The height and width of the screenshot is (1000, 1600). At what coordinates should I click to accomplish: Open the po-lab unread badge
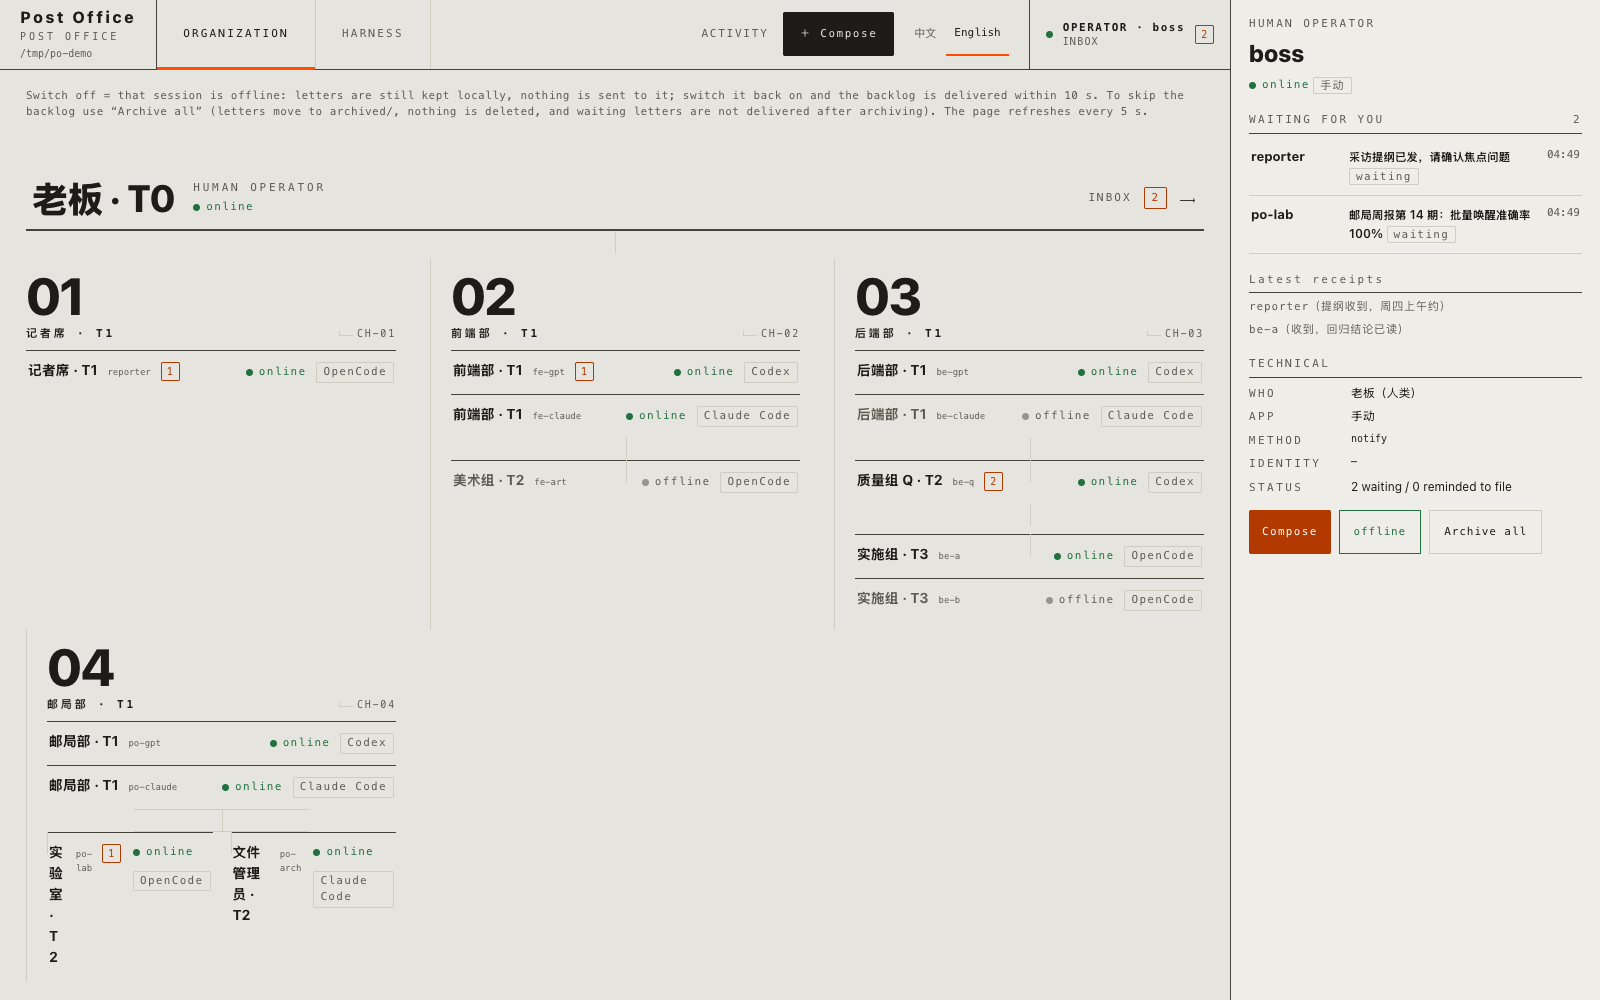(111, 854)
